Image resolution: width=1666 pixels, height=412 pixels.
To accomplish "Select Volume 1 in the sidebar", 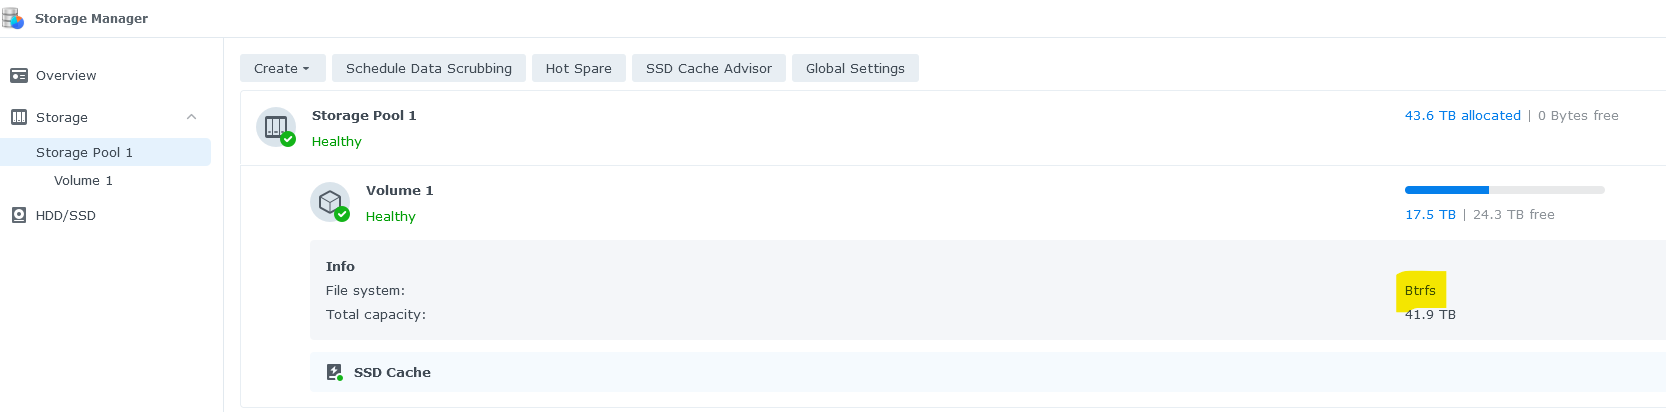I will tap(83, 181).
